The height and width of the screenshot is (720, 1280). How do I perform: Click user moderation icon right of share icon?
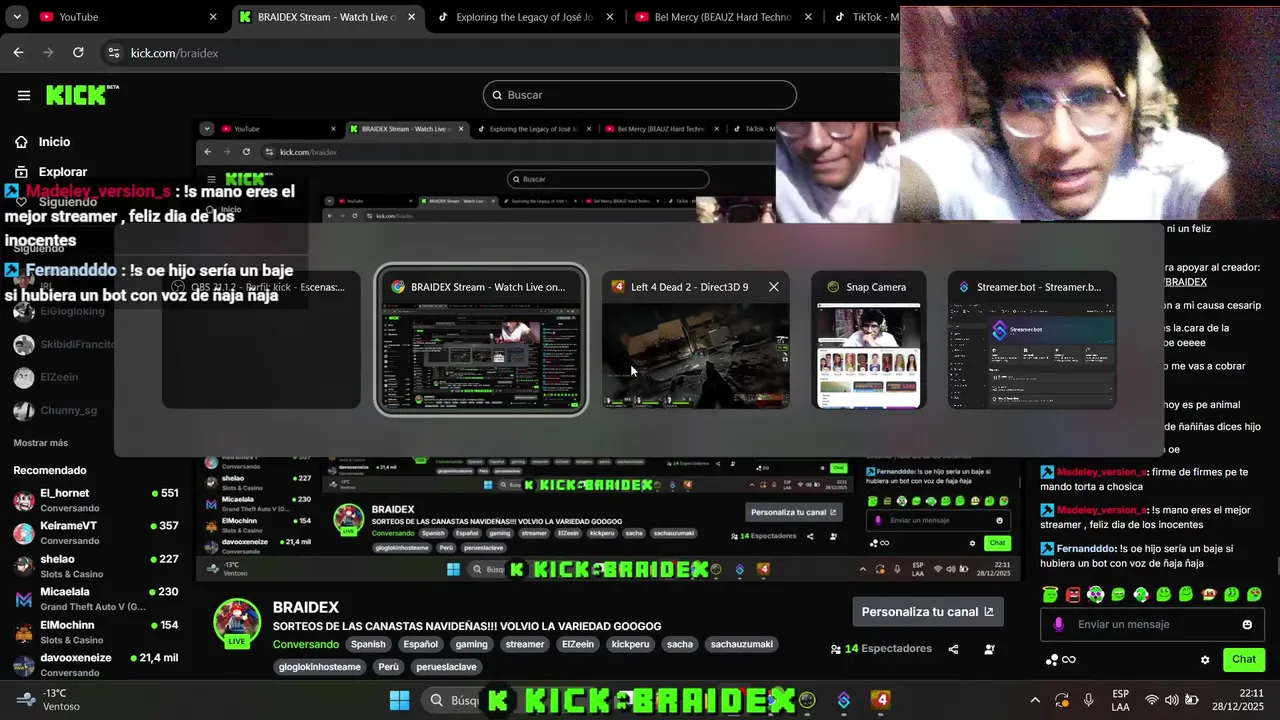(989, 649)
